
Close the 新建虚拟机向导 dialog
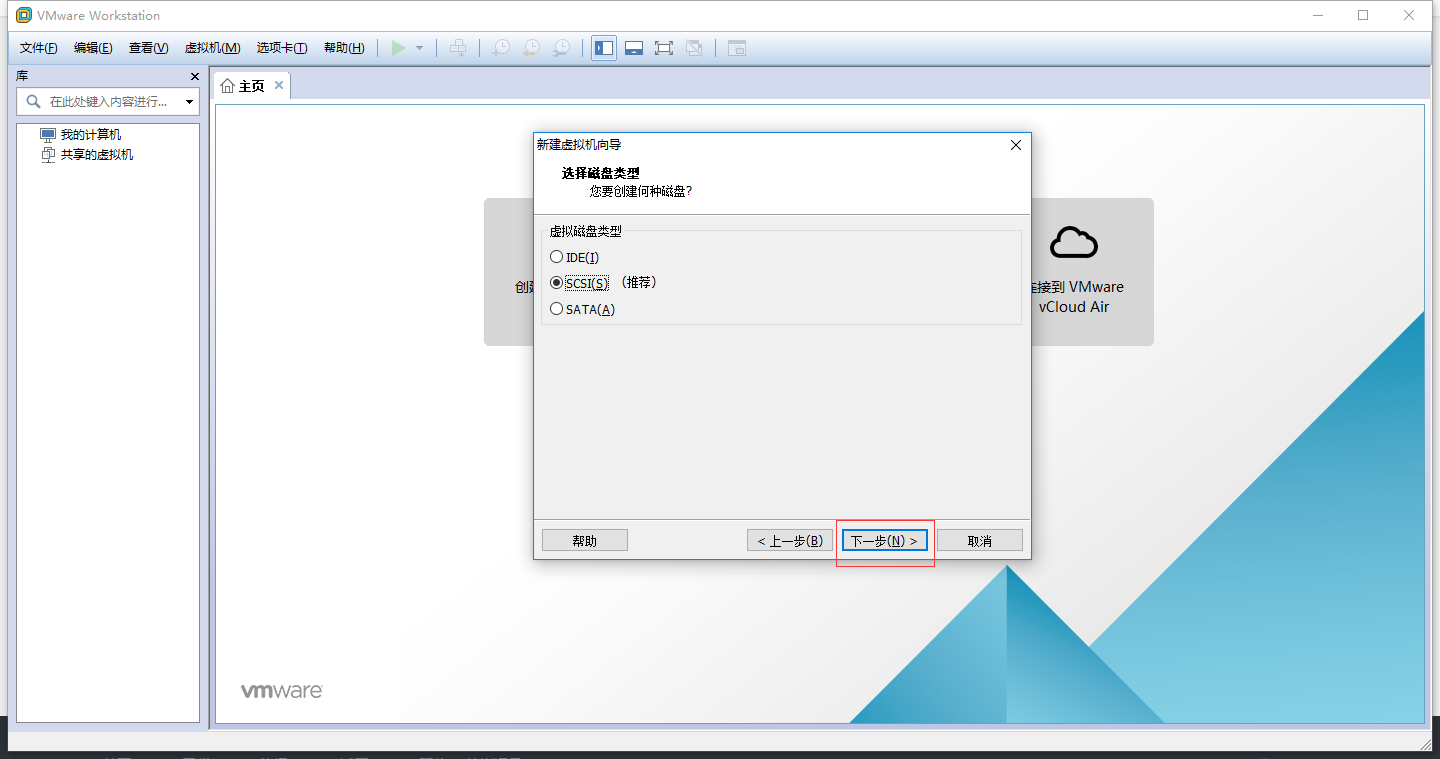tap(1016, 145)
